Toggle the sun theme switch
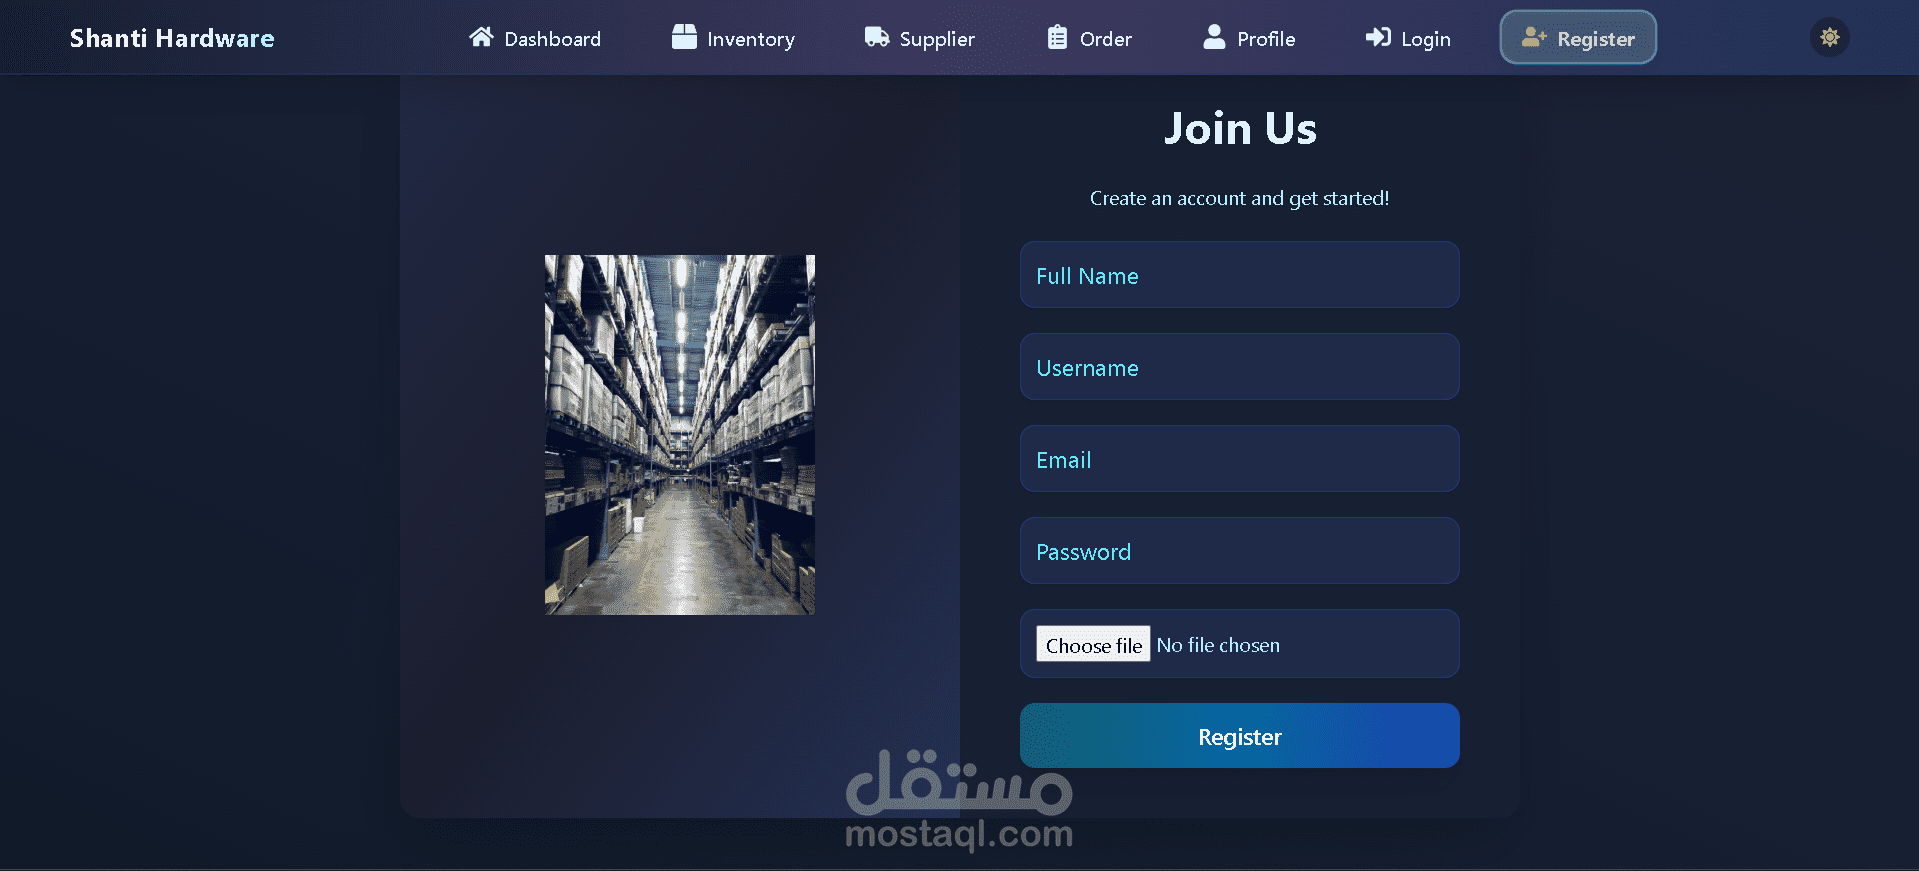 1829,37
